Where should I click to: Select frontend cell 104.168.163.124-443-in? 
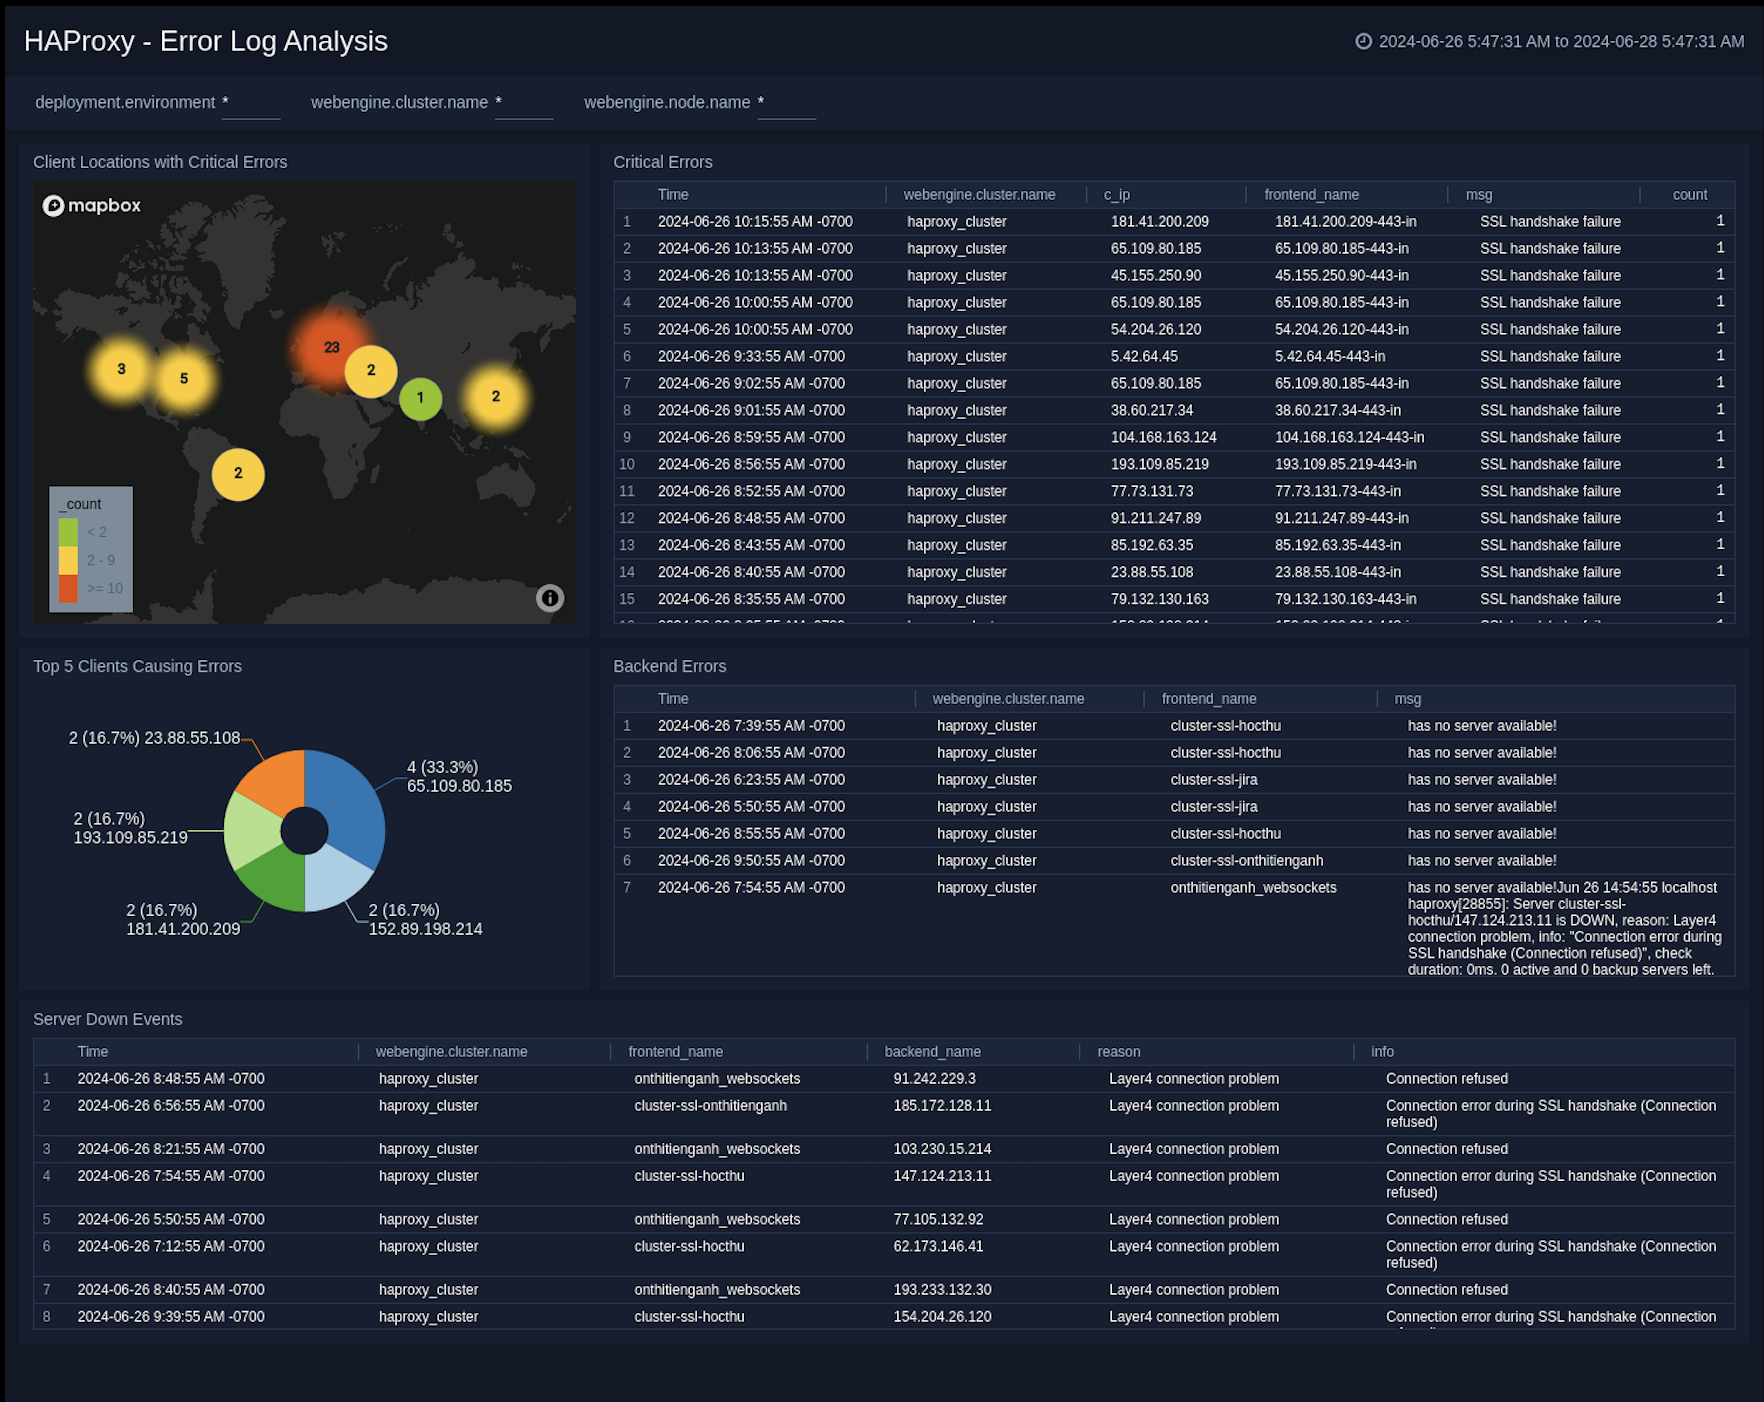(1349, 438)
